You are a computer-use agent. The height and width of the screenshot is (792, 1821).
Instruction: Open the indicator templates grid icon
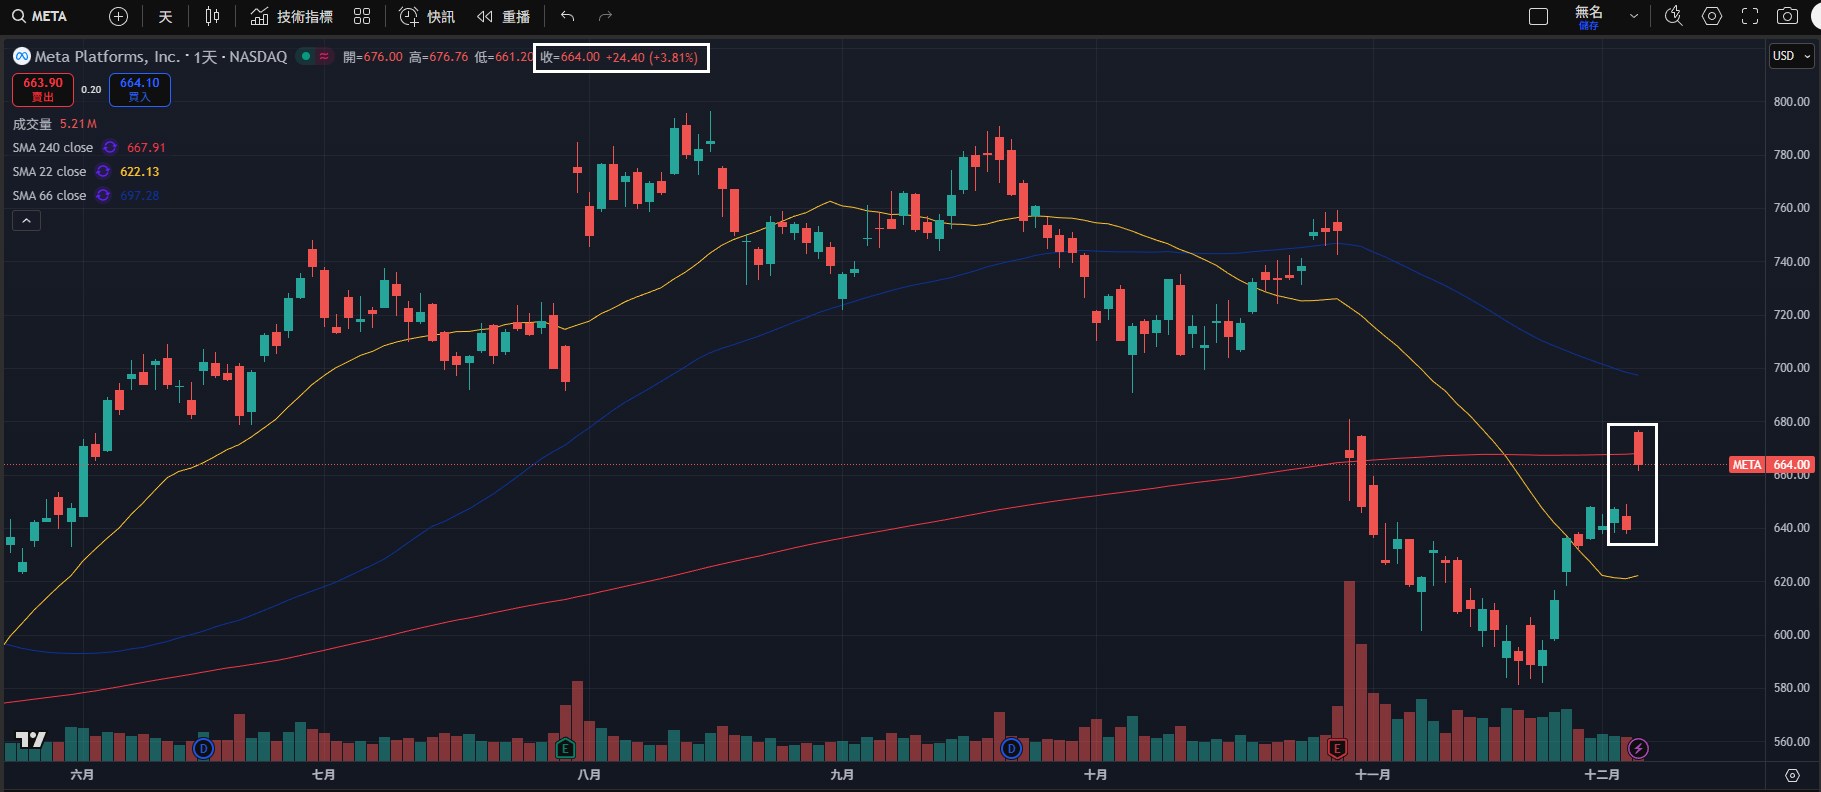(x=362, y=16)
